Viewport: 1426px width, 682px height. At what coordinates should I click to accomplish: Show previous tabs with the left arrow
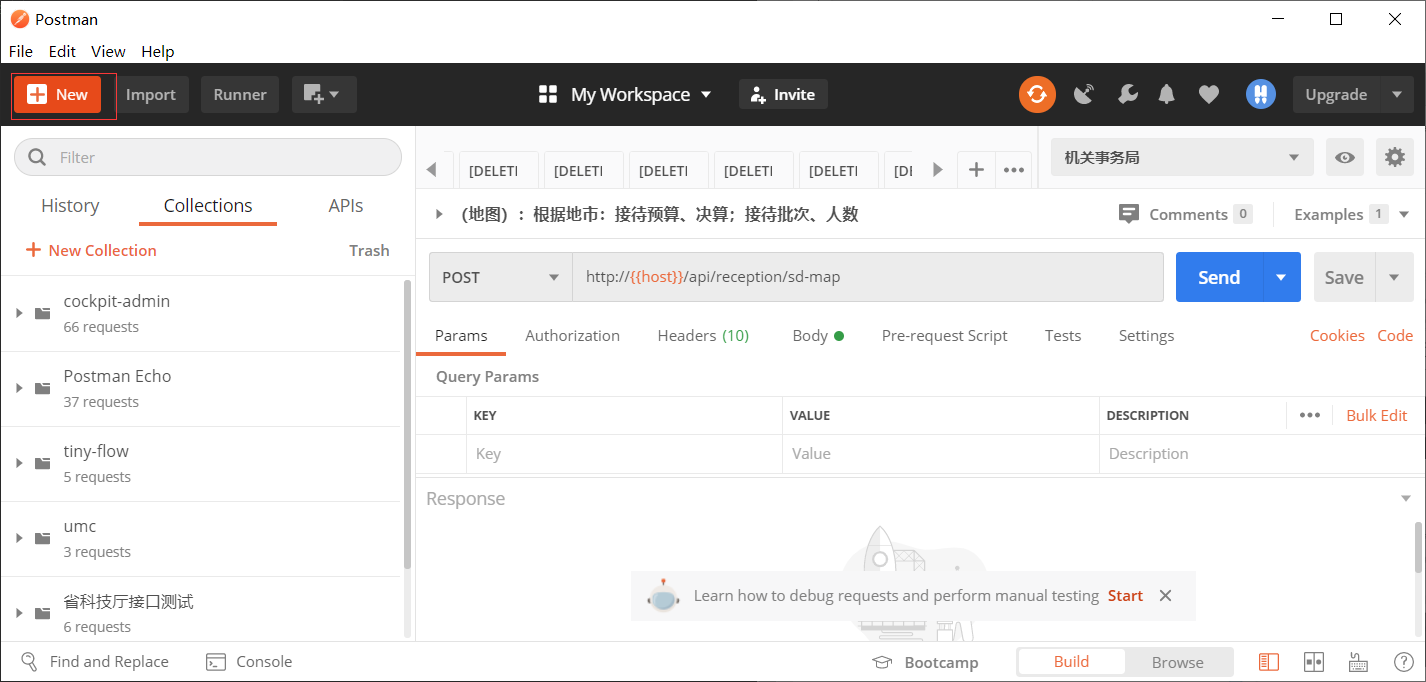[x=432, y=170]
